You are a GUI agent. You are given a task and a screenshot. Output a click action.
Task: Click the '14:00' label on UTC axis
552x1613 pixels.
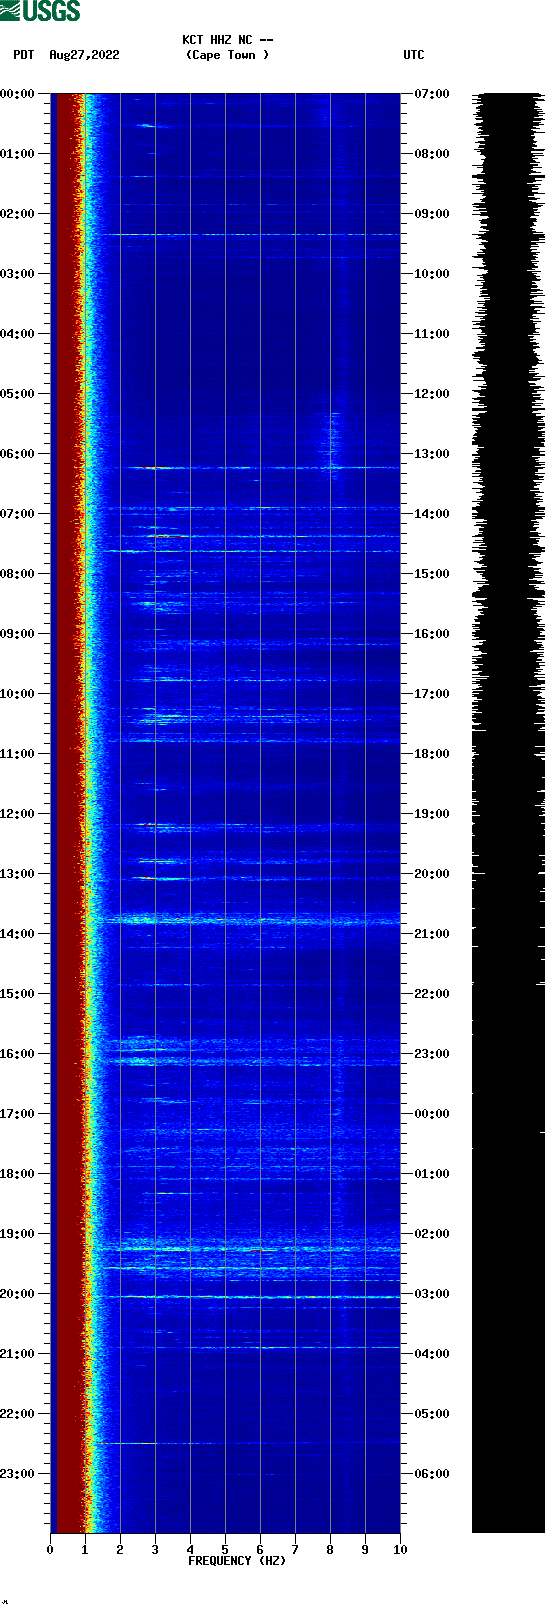coord(432,514)
